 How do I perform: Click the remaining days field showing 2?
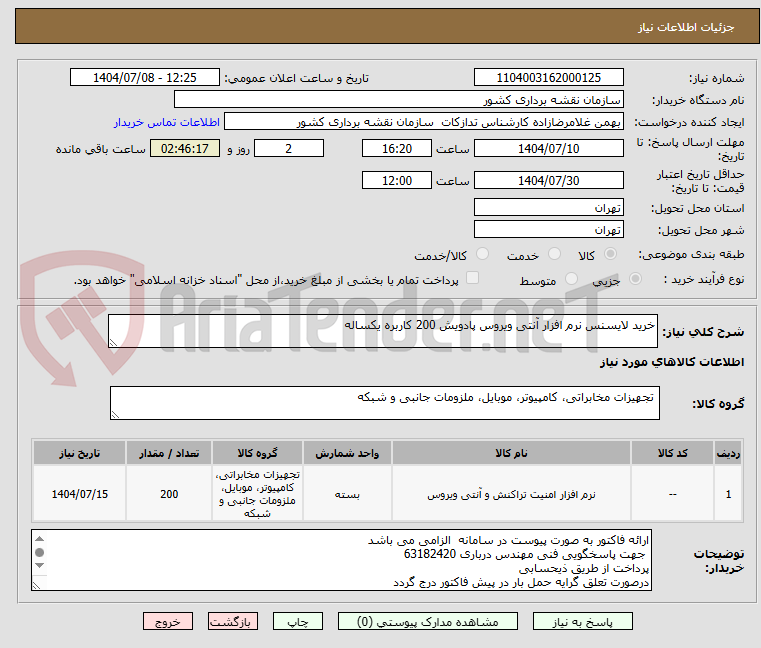pyautogui.click(x=289, y=149)
